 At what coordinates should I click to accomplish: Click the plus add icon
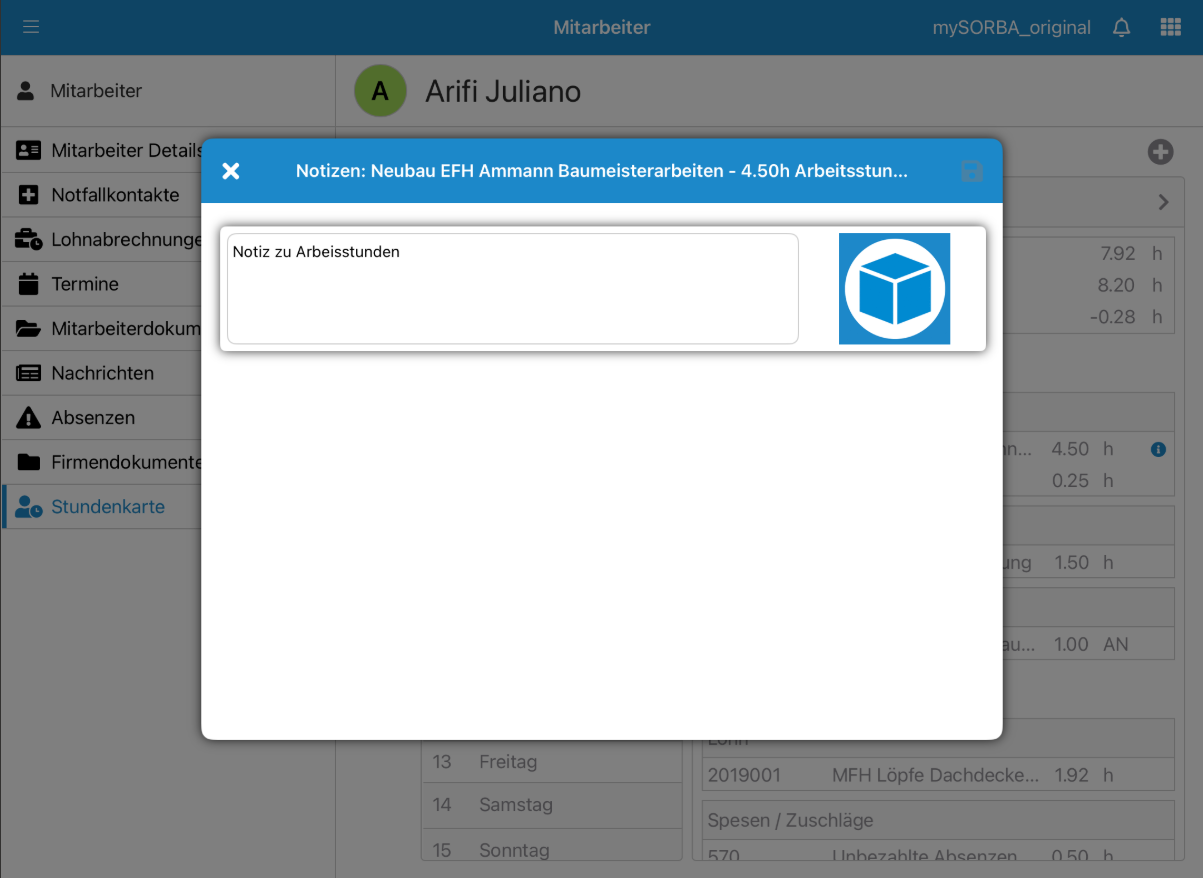[1160, 152]
